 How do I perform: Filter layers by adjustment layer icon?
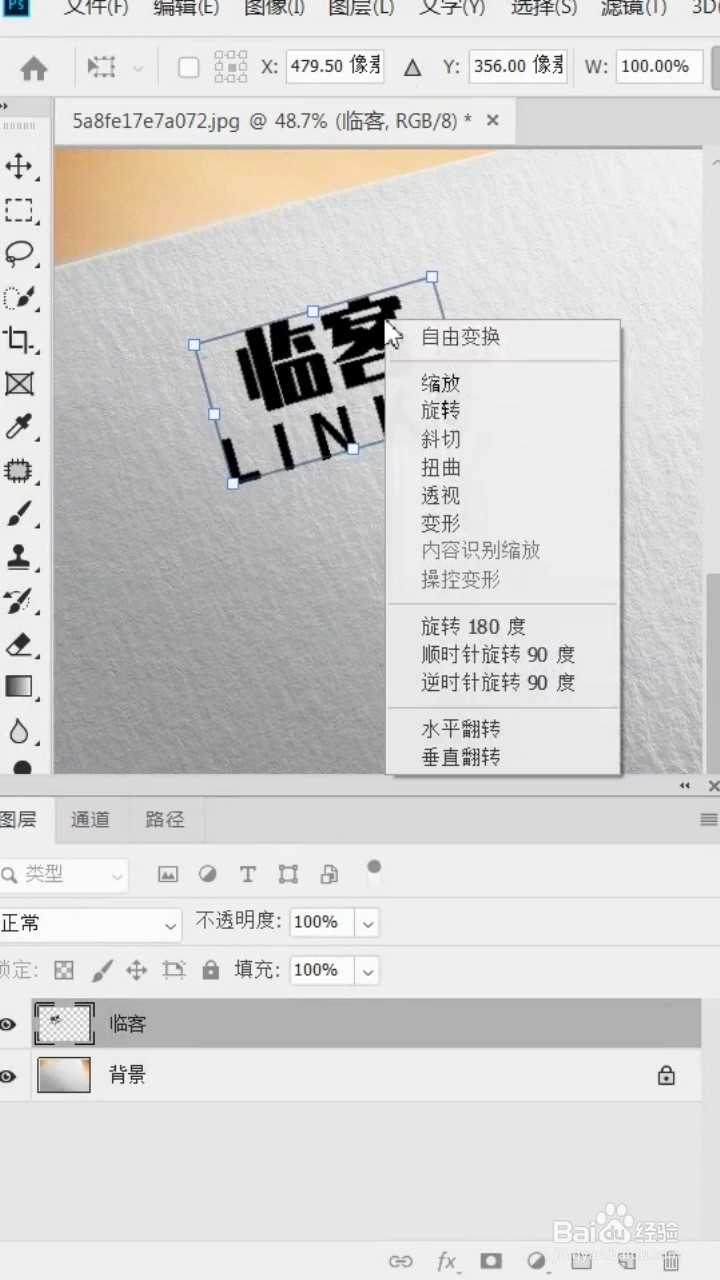tap(208, 875)
